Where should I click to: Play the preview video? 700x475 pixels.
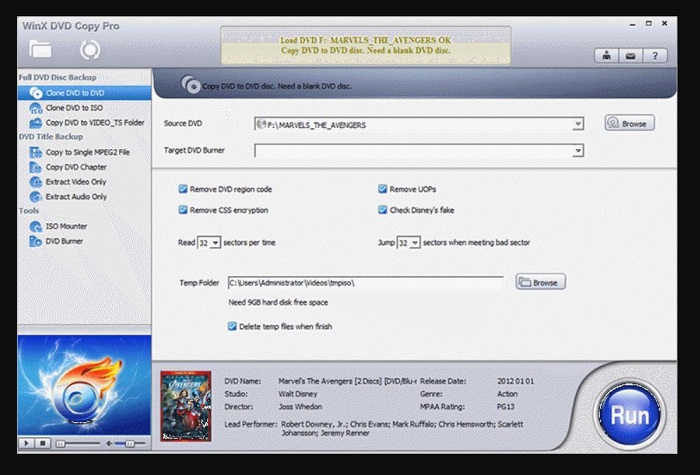(x=26, y=443)
